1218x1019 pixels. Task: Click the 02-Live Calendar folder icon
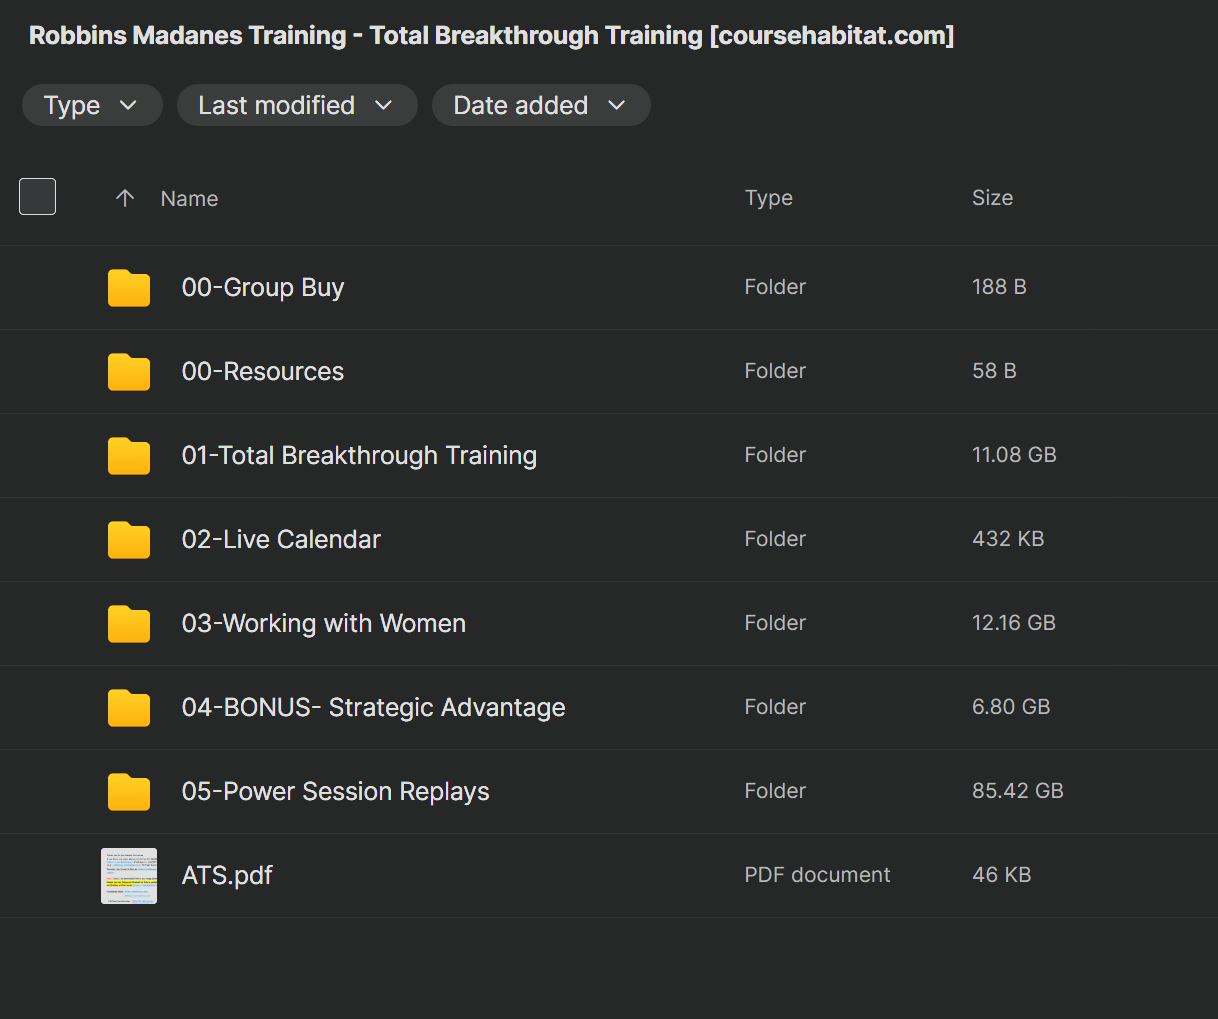pos(129,540)
